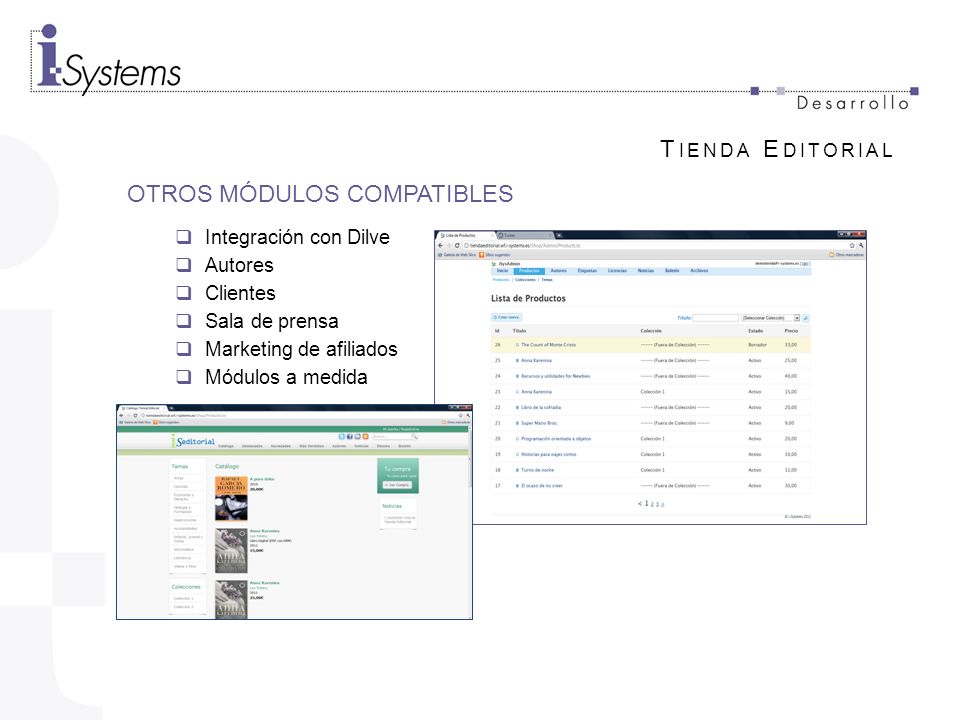Click the iSeditorial logo
This screenshot has height=720, width=960.
tap(193, 441)
